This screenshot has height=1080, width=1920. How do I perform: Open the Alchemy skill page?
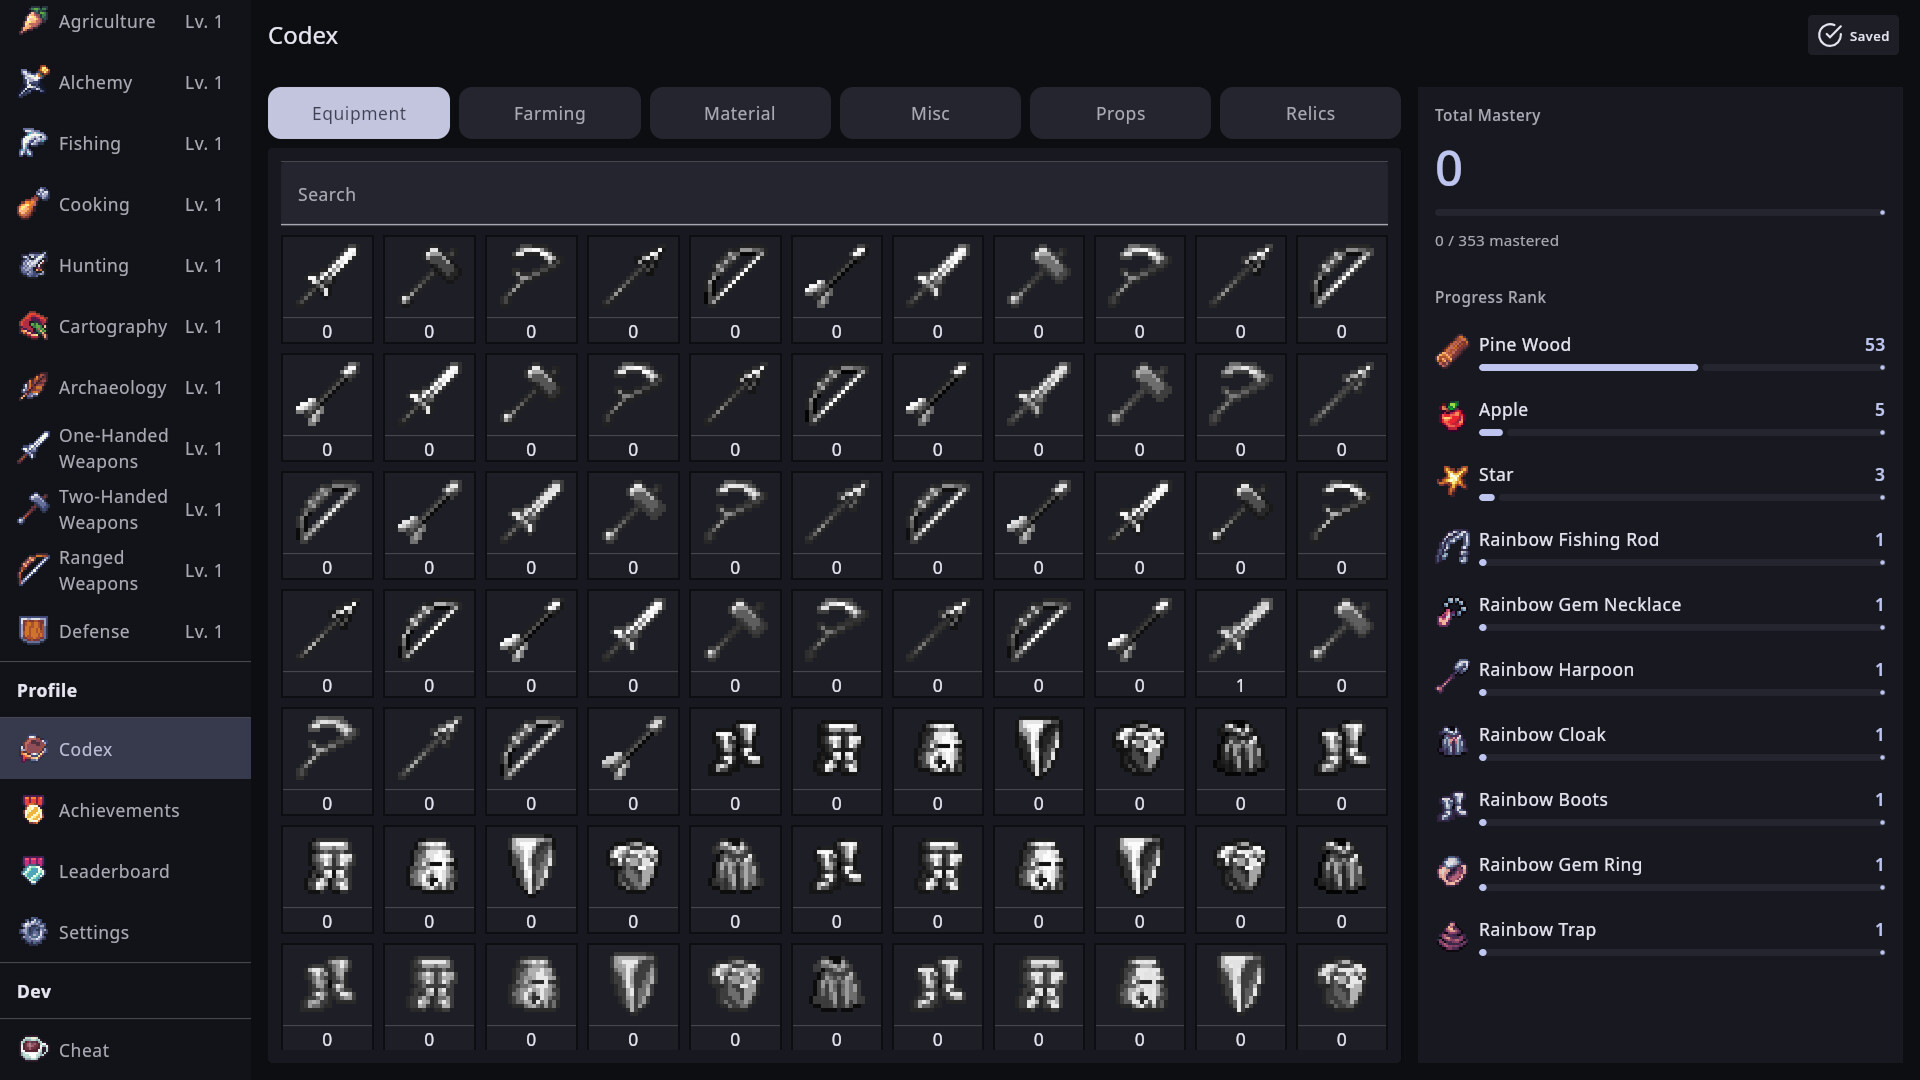[x=33, y=82]
